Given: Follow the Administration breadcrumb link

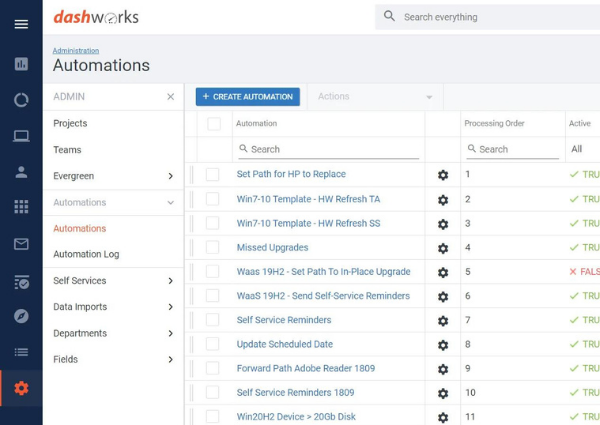Looking at the screenshot, I should (76, 50).
